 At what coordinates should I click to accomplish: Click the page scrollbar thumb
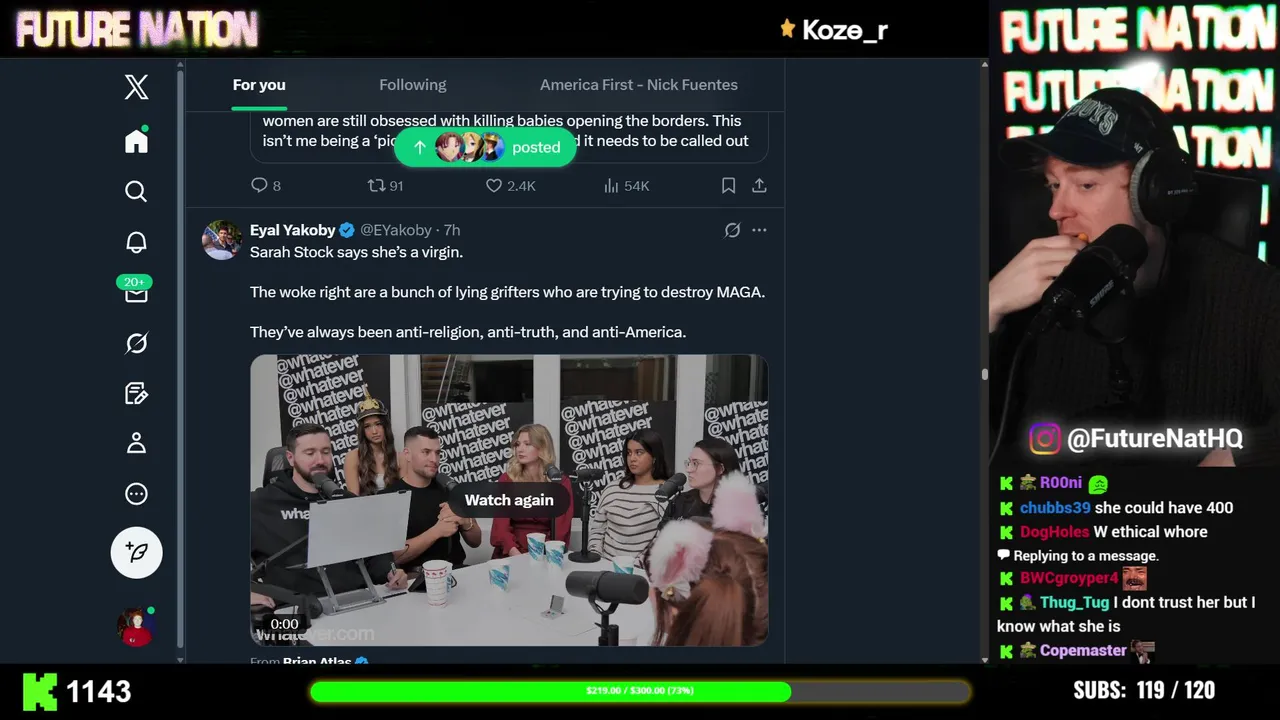pos(984,375)
